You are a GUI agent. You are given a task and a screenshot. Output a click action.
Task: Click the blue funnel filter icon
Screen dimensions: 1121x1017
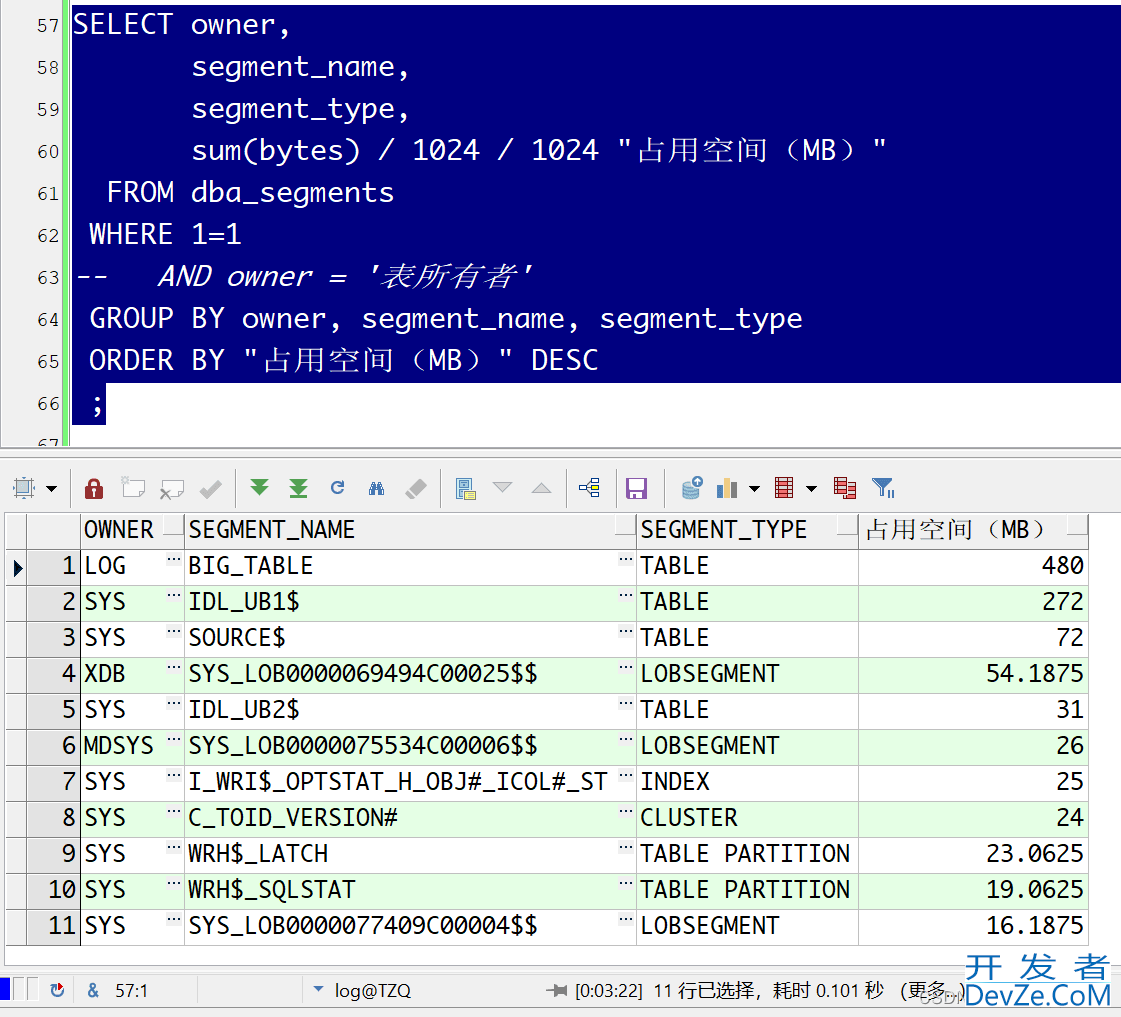click(x=884, y=488)
